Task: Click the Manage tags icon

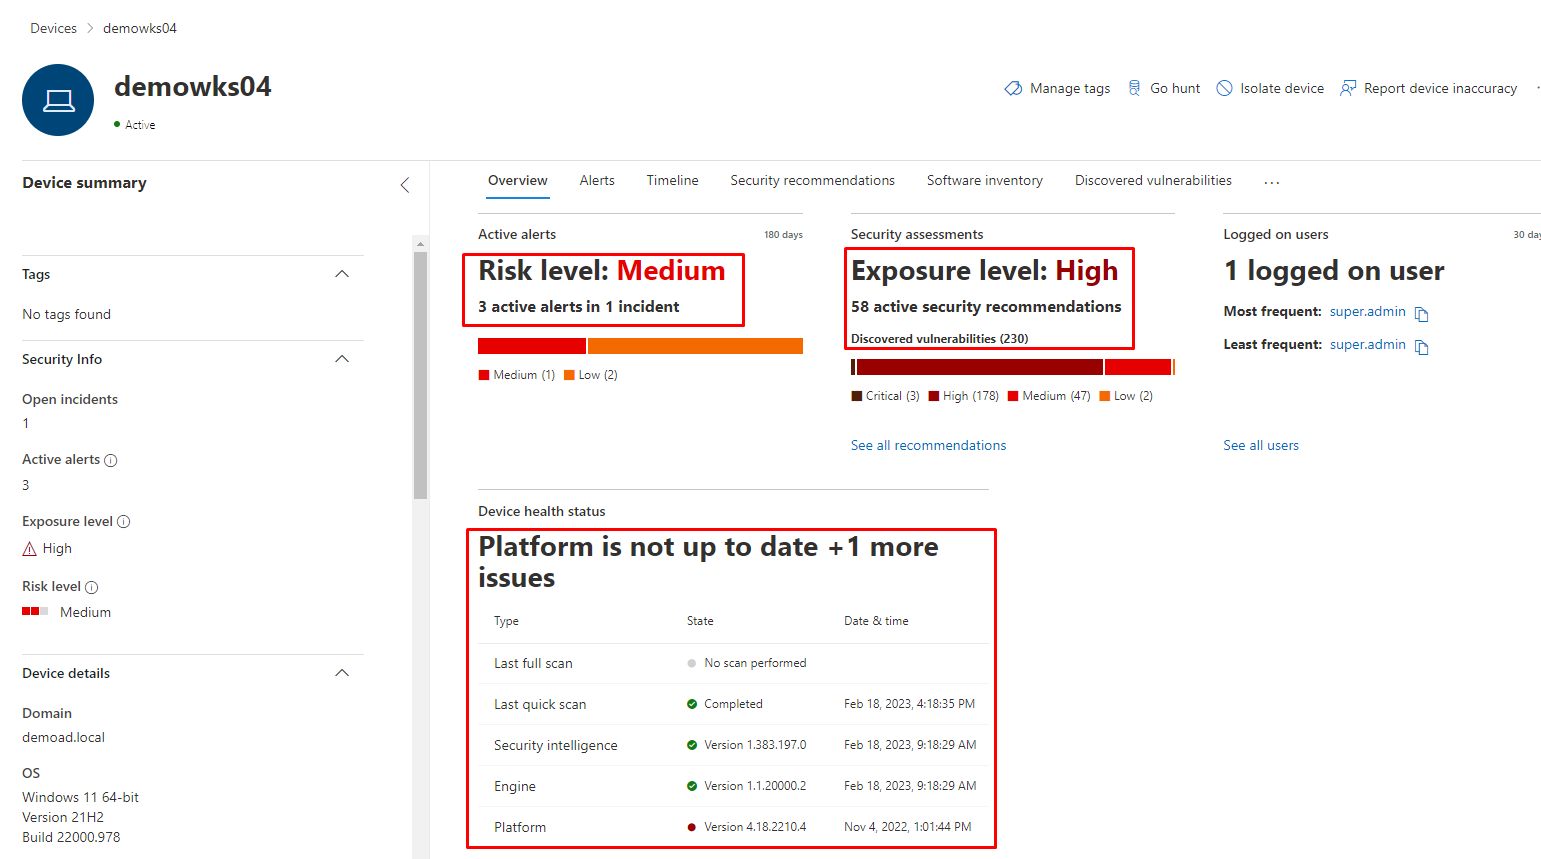Action: 1013,88
